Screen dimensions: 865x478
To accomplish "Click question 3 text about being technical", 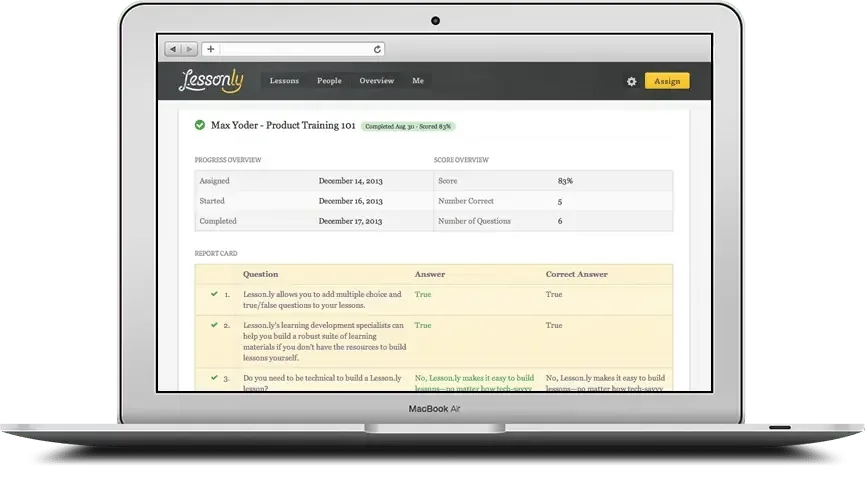I will pos(322,382).
